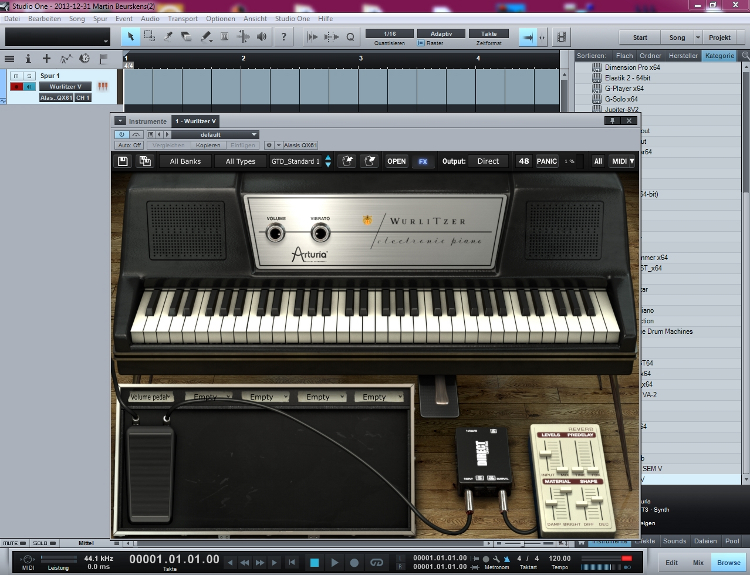Open the track inspector info icon
750x575 pixels.
click(x=28, y=59)
